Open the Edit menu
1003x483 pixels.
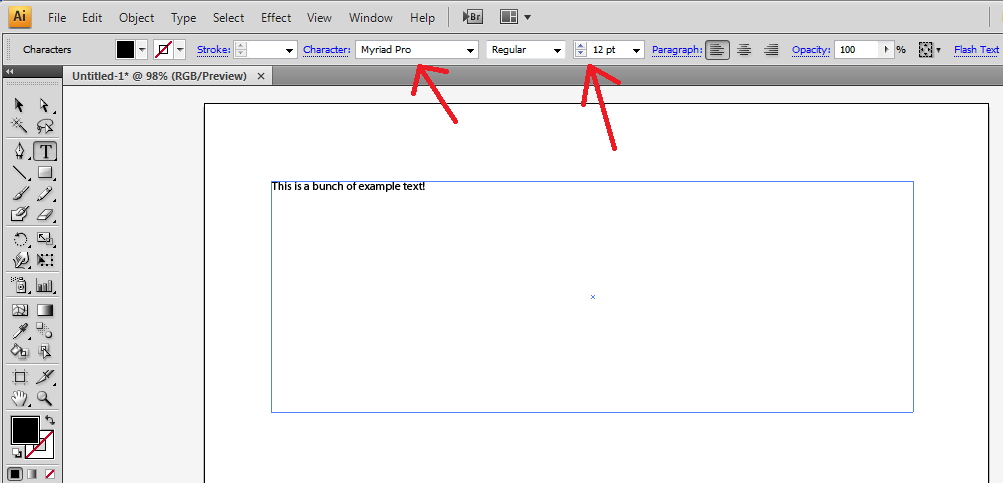coord(92,18)
